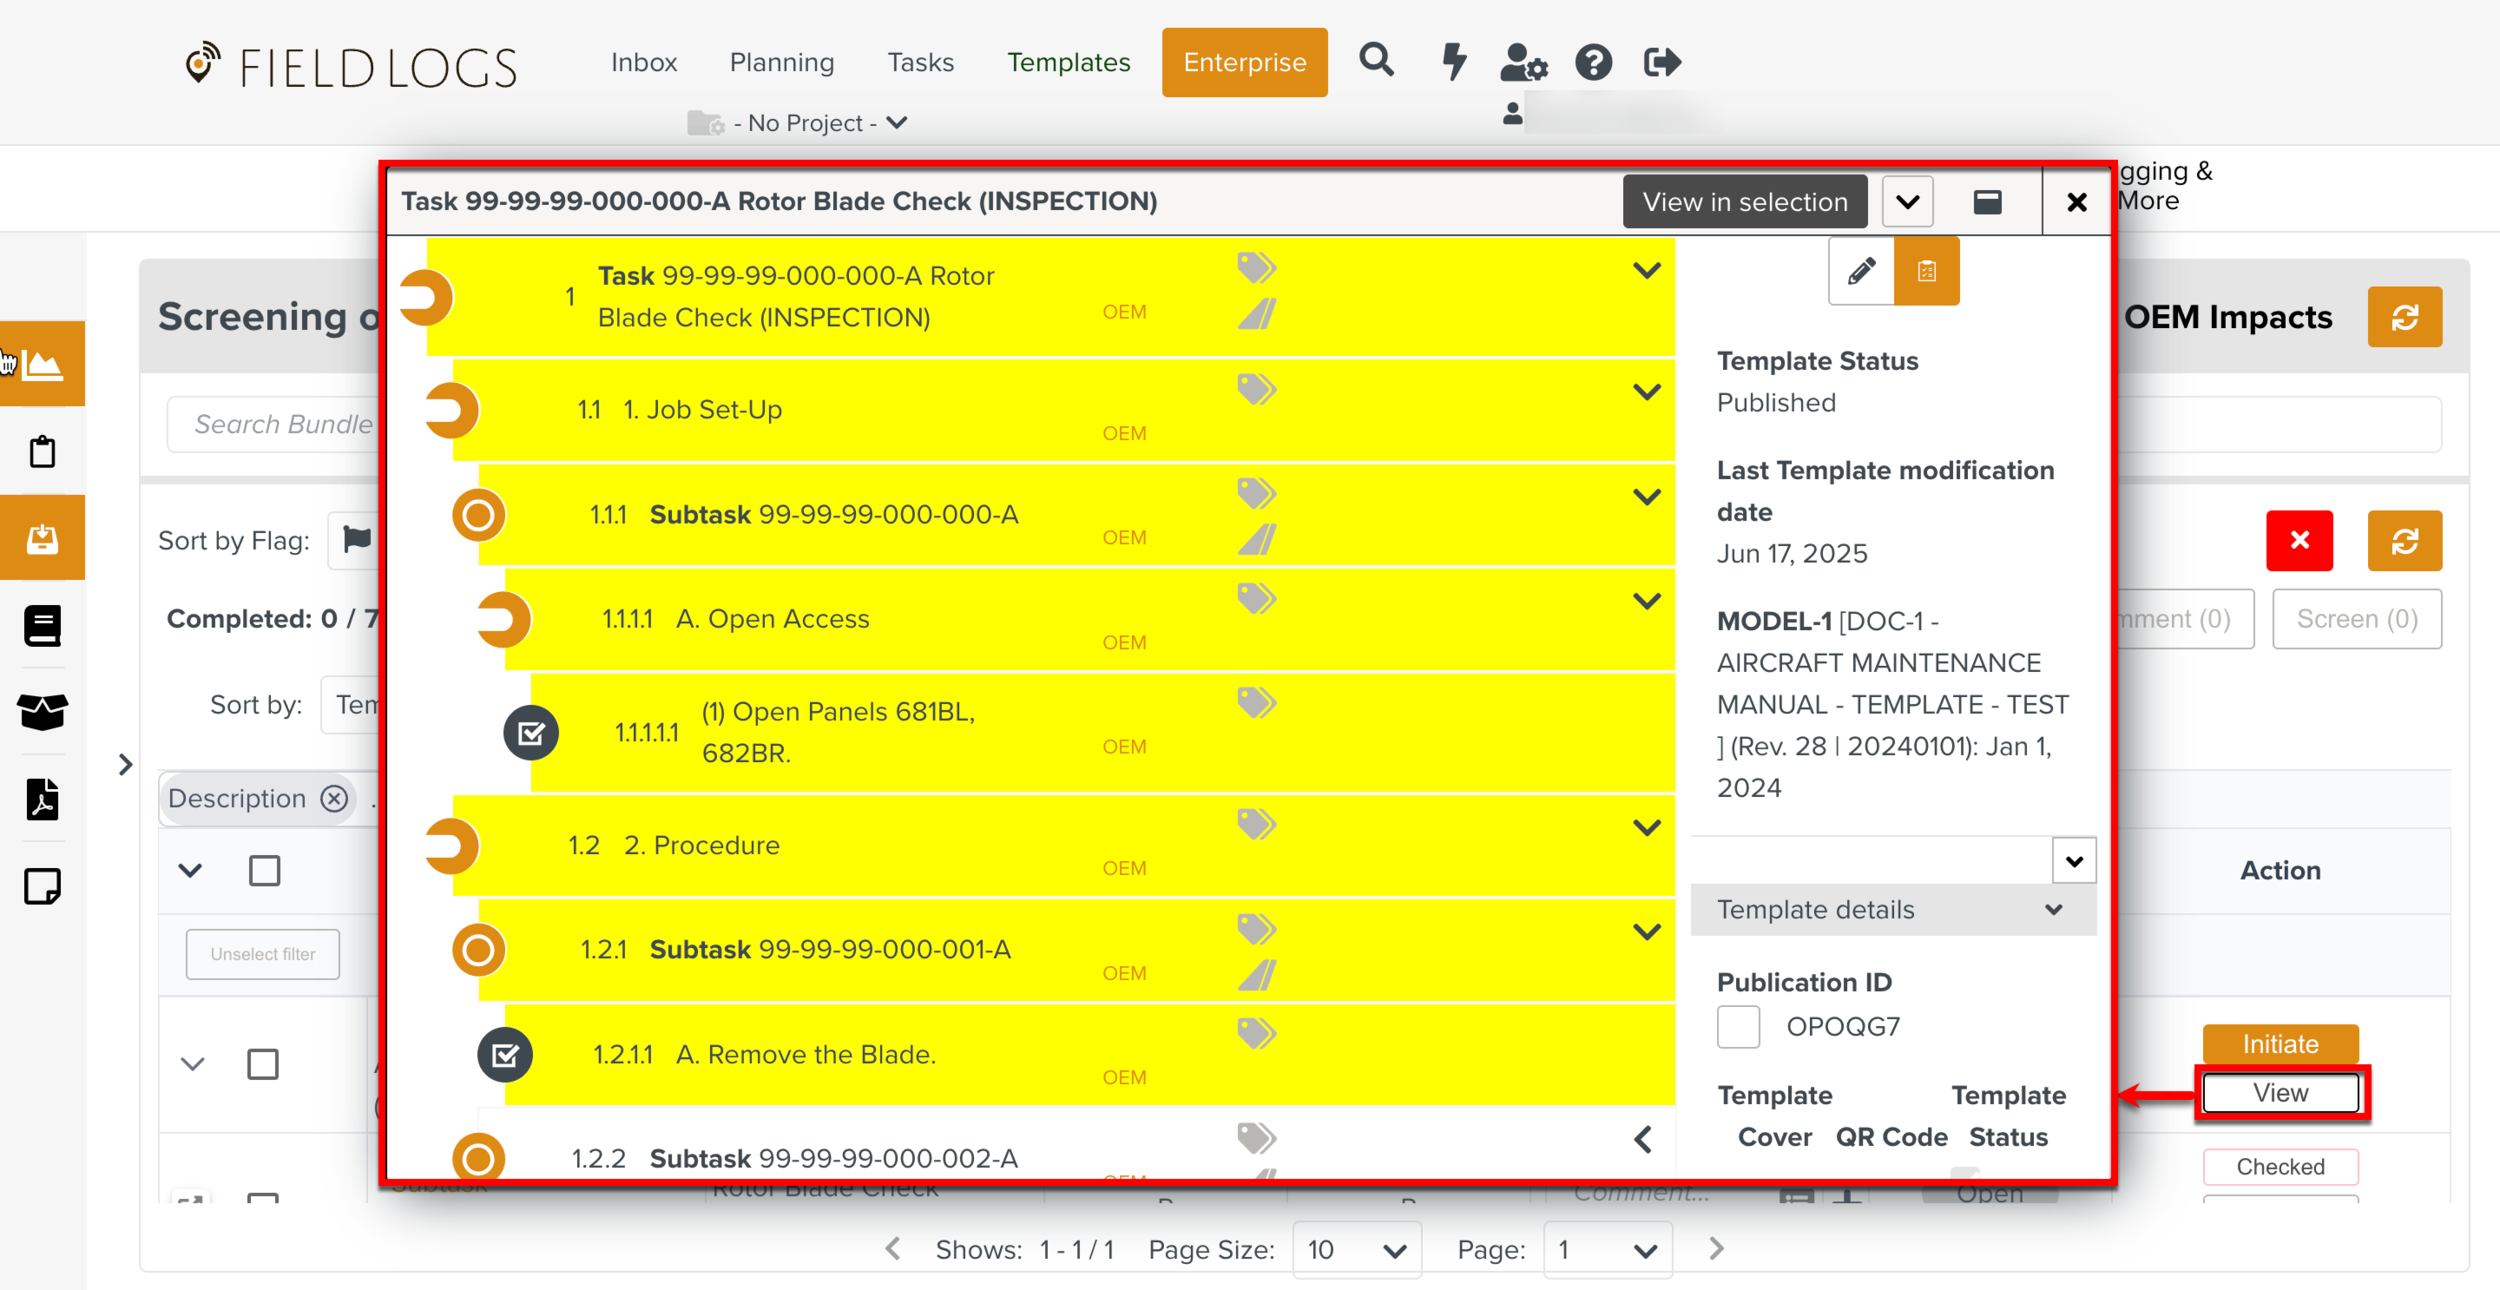Open the PDF document sidebar icon
This screenshot has height=1290, width=2500.
coord(42,799)
